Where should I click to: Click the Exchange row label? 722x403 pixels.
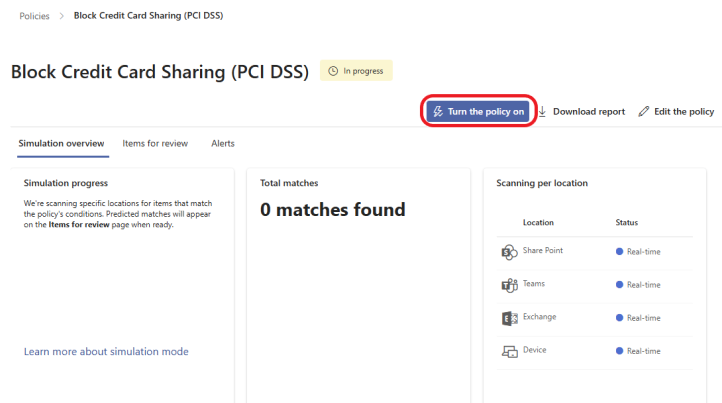click(x=539, y=316)
